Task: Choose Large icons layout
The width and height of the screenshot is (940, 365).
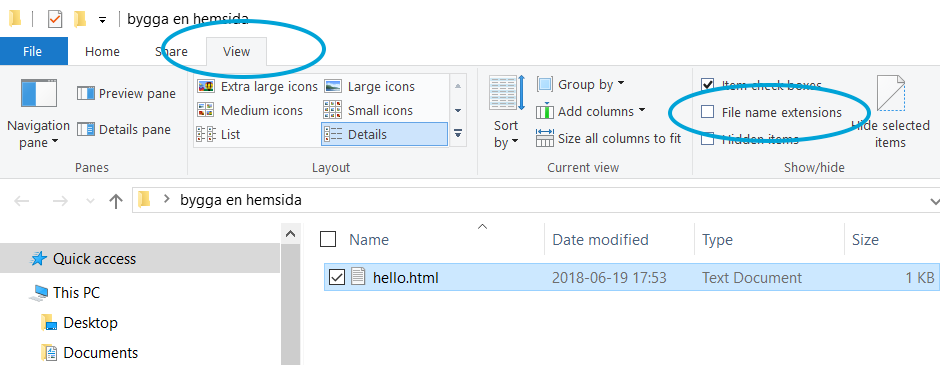Action: (x=369, y=86)
